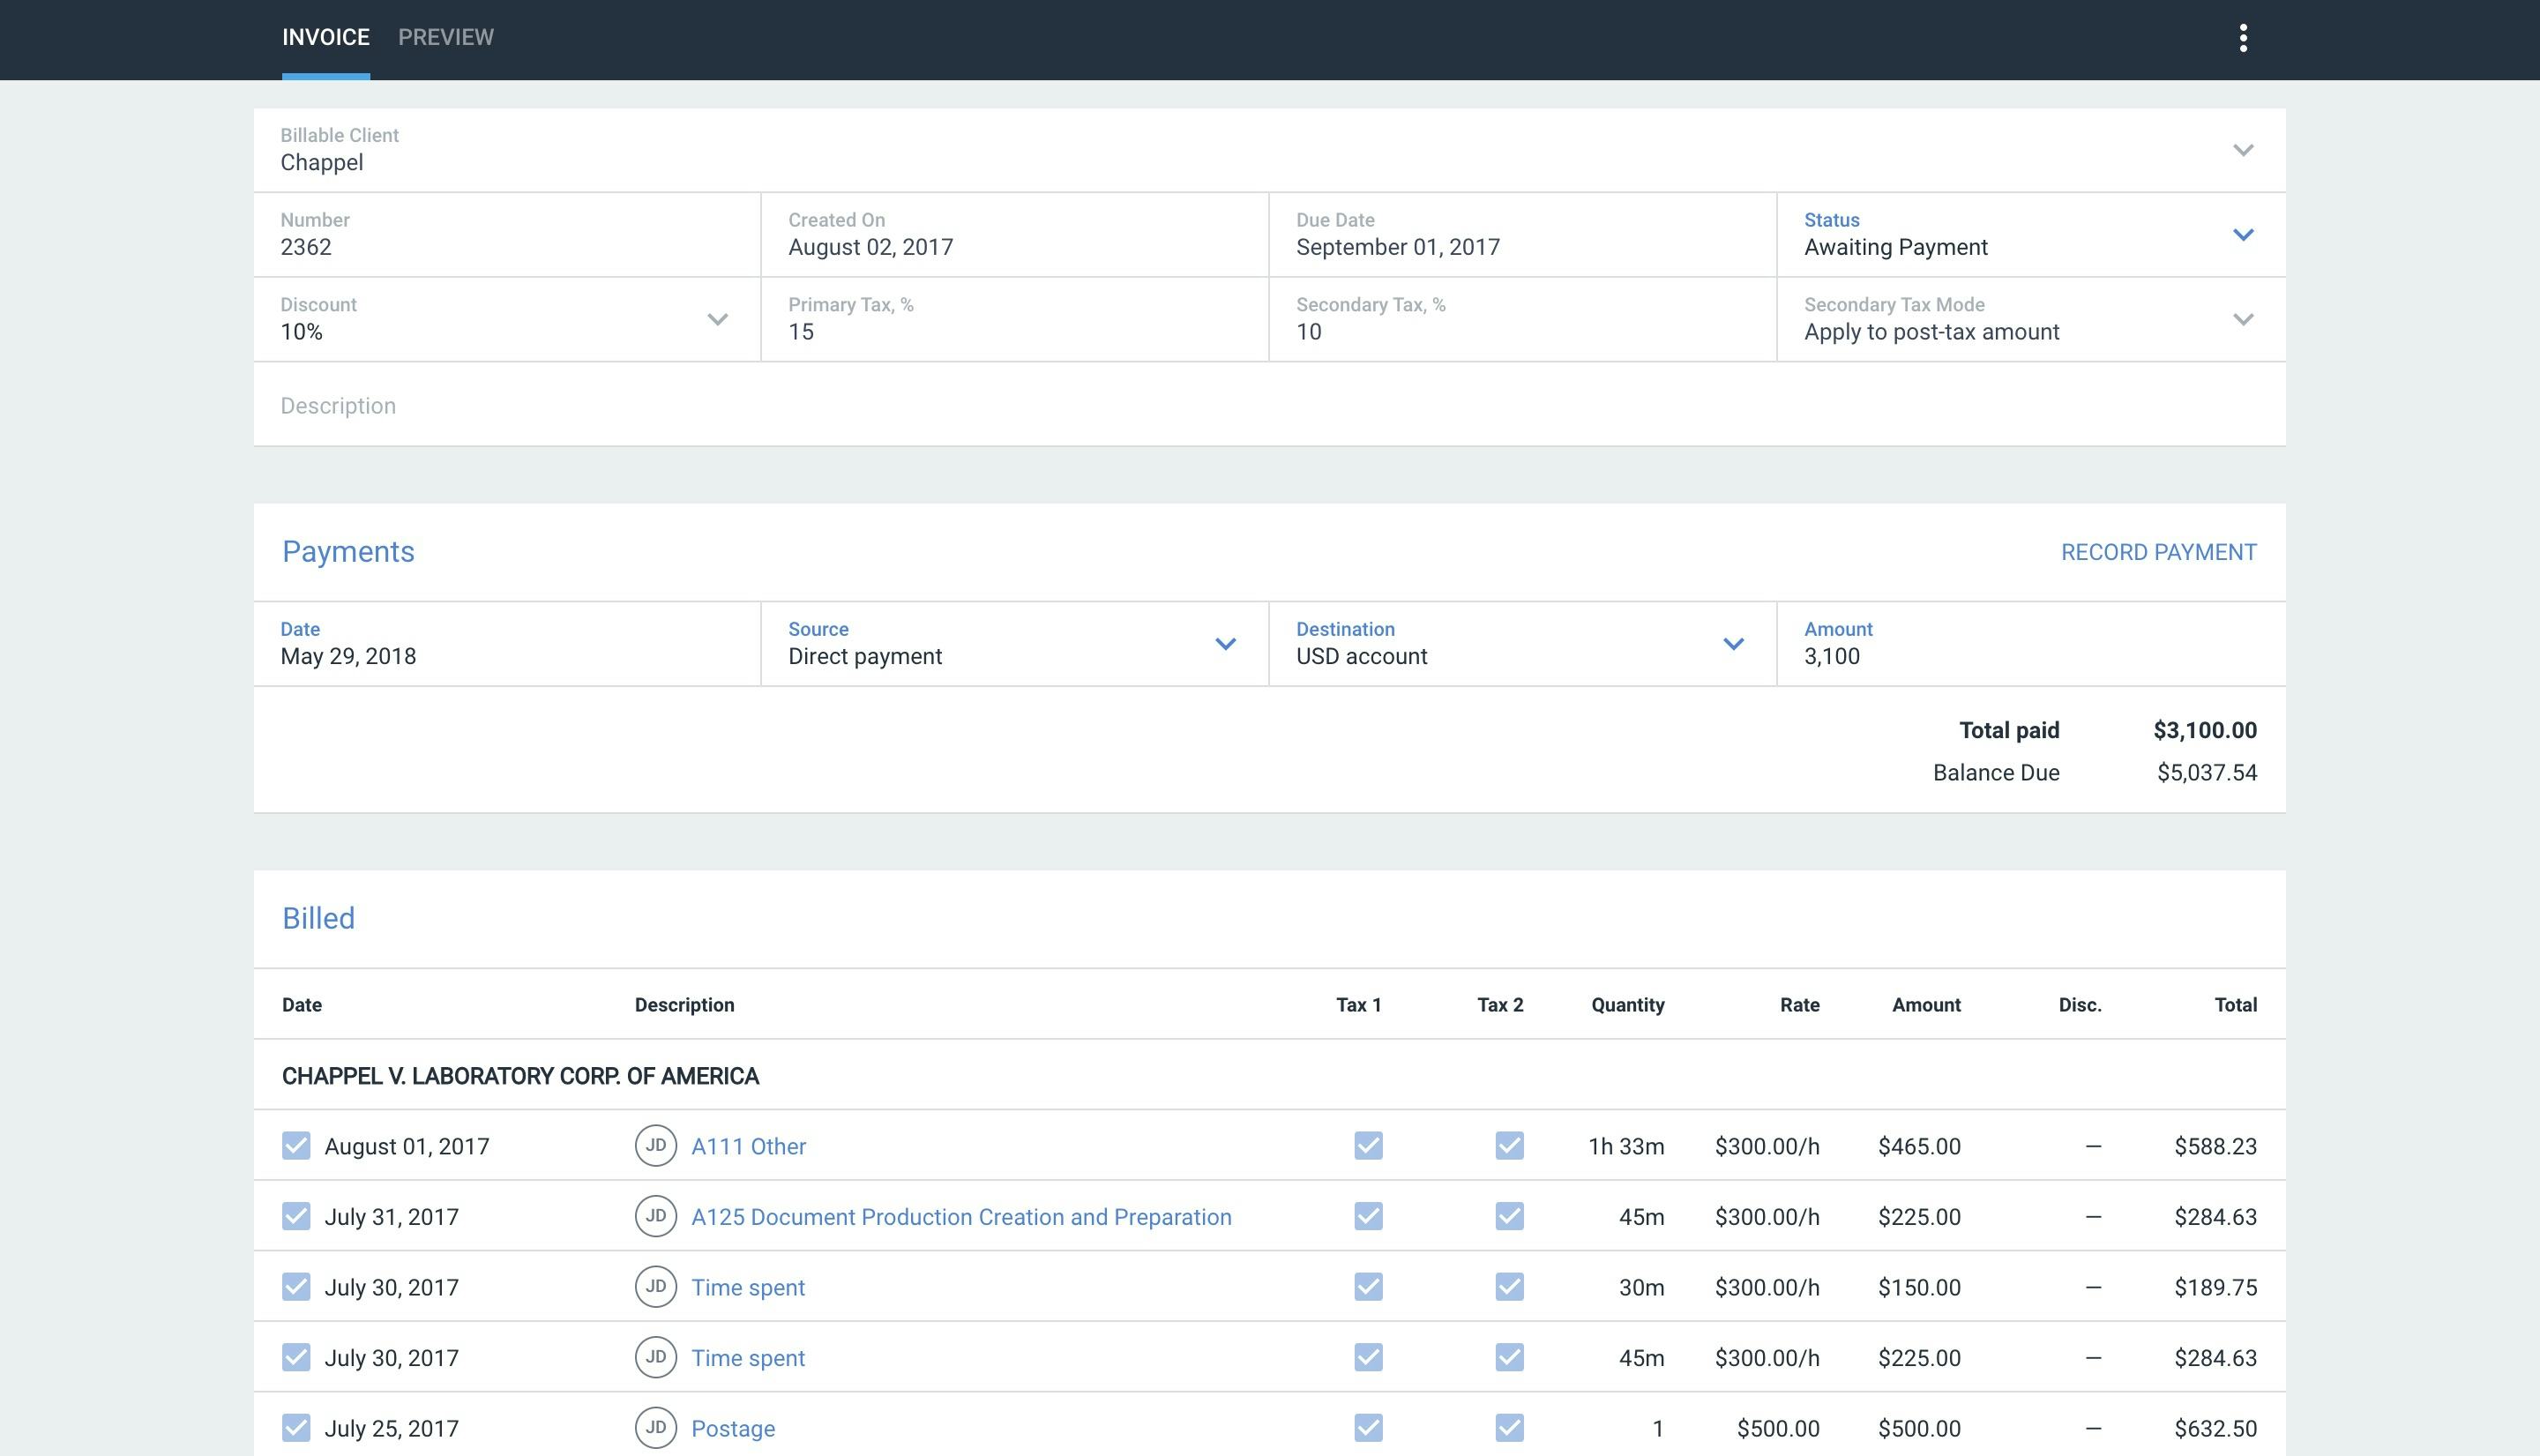Click RECORD PAYMENT
Screen dimensions: 2540x1456
coord(2159,551)
